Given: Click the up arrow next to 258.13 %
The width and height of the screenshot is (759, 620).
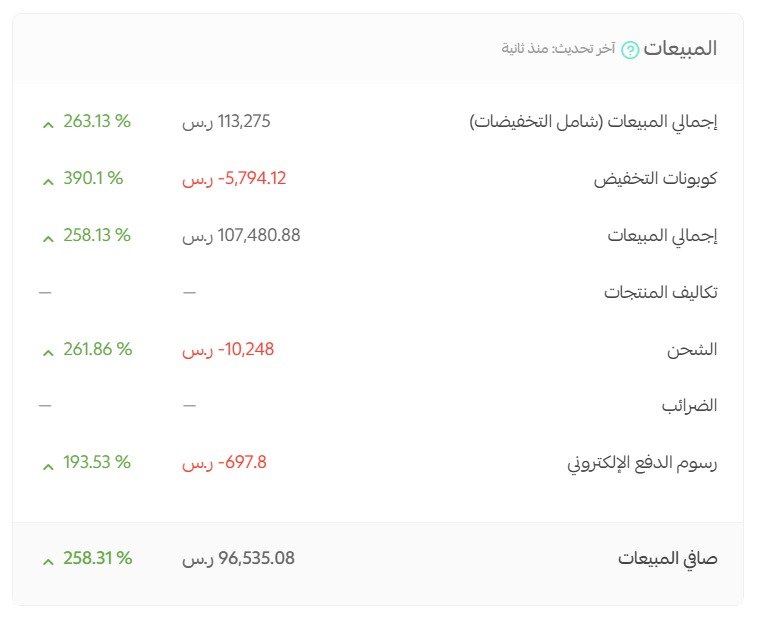Looking at the screenshot, I should 46,238.
